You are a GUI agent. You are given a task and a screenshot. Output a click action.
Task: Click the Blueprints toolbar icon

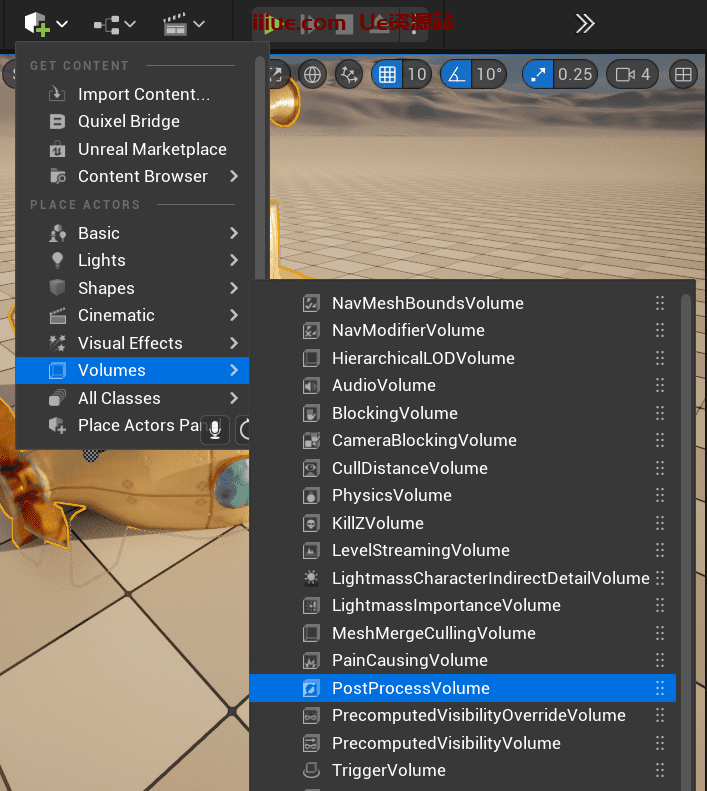106,22
